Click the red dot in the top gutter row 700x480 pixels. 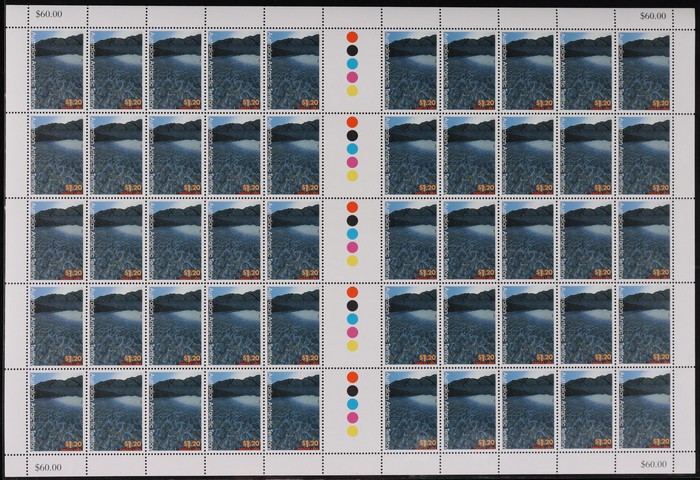(x=351, y=38)
